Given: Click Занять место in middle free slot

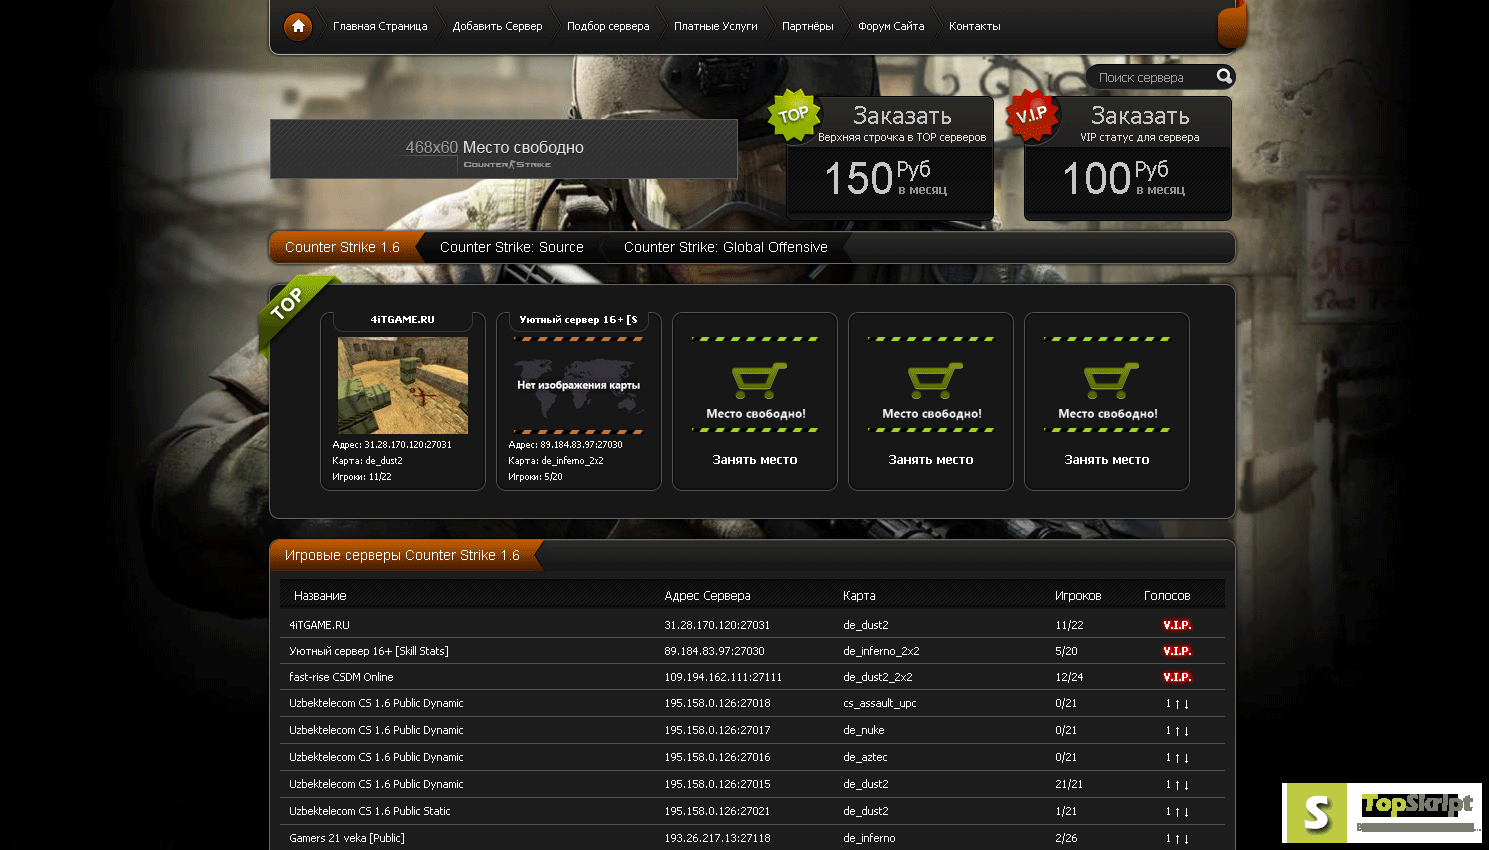Looking at the screenshot, I should click(931, 460).
